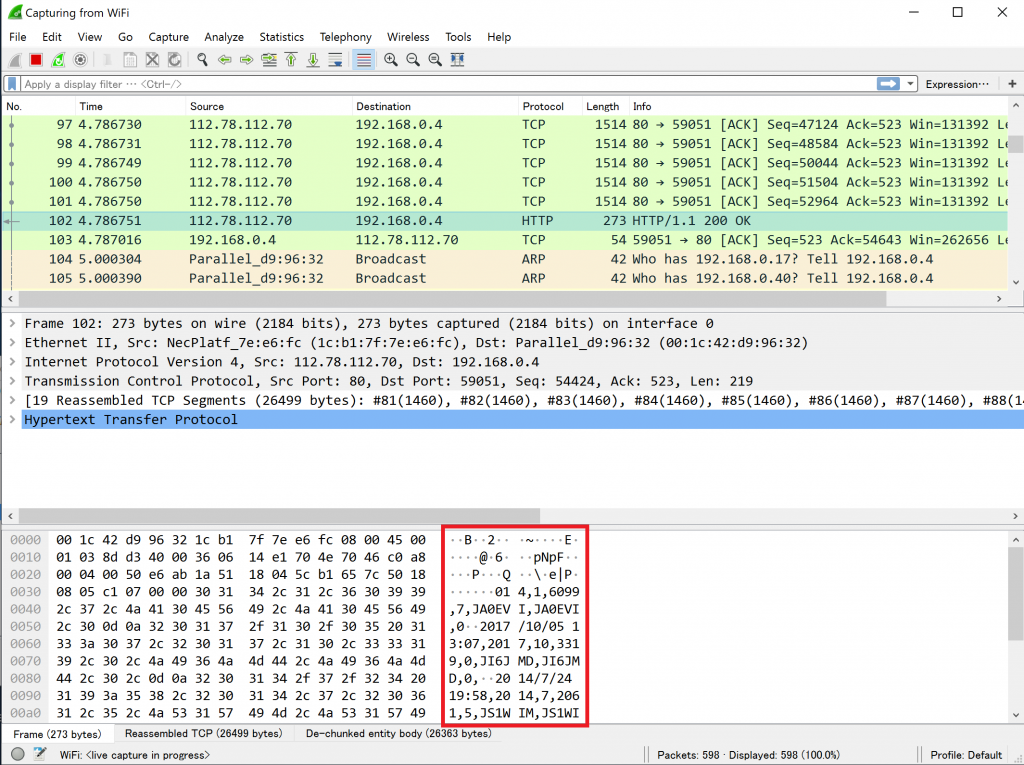Open capture file properties status icon

40,755
